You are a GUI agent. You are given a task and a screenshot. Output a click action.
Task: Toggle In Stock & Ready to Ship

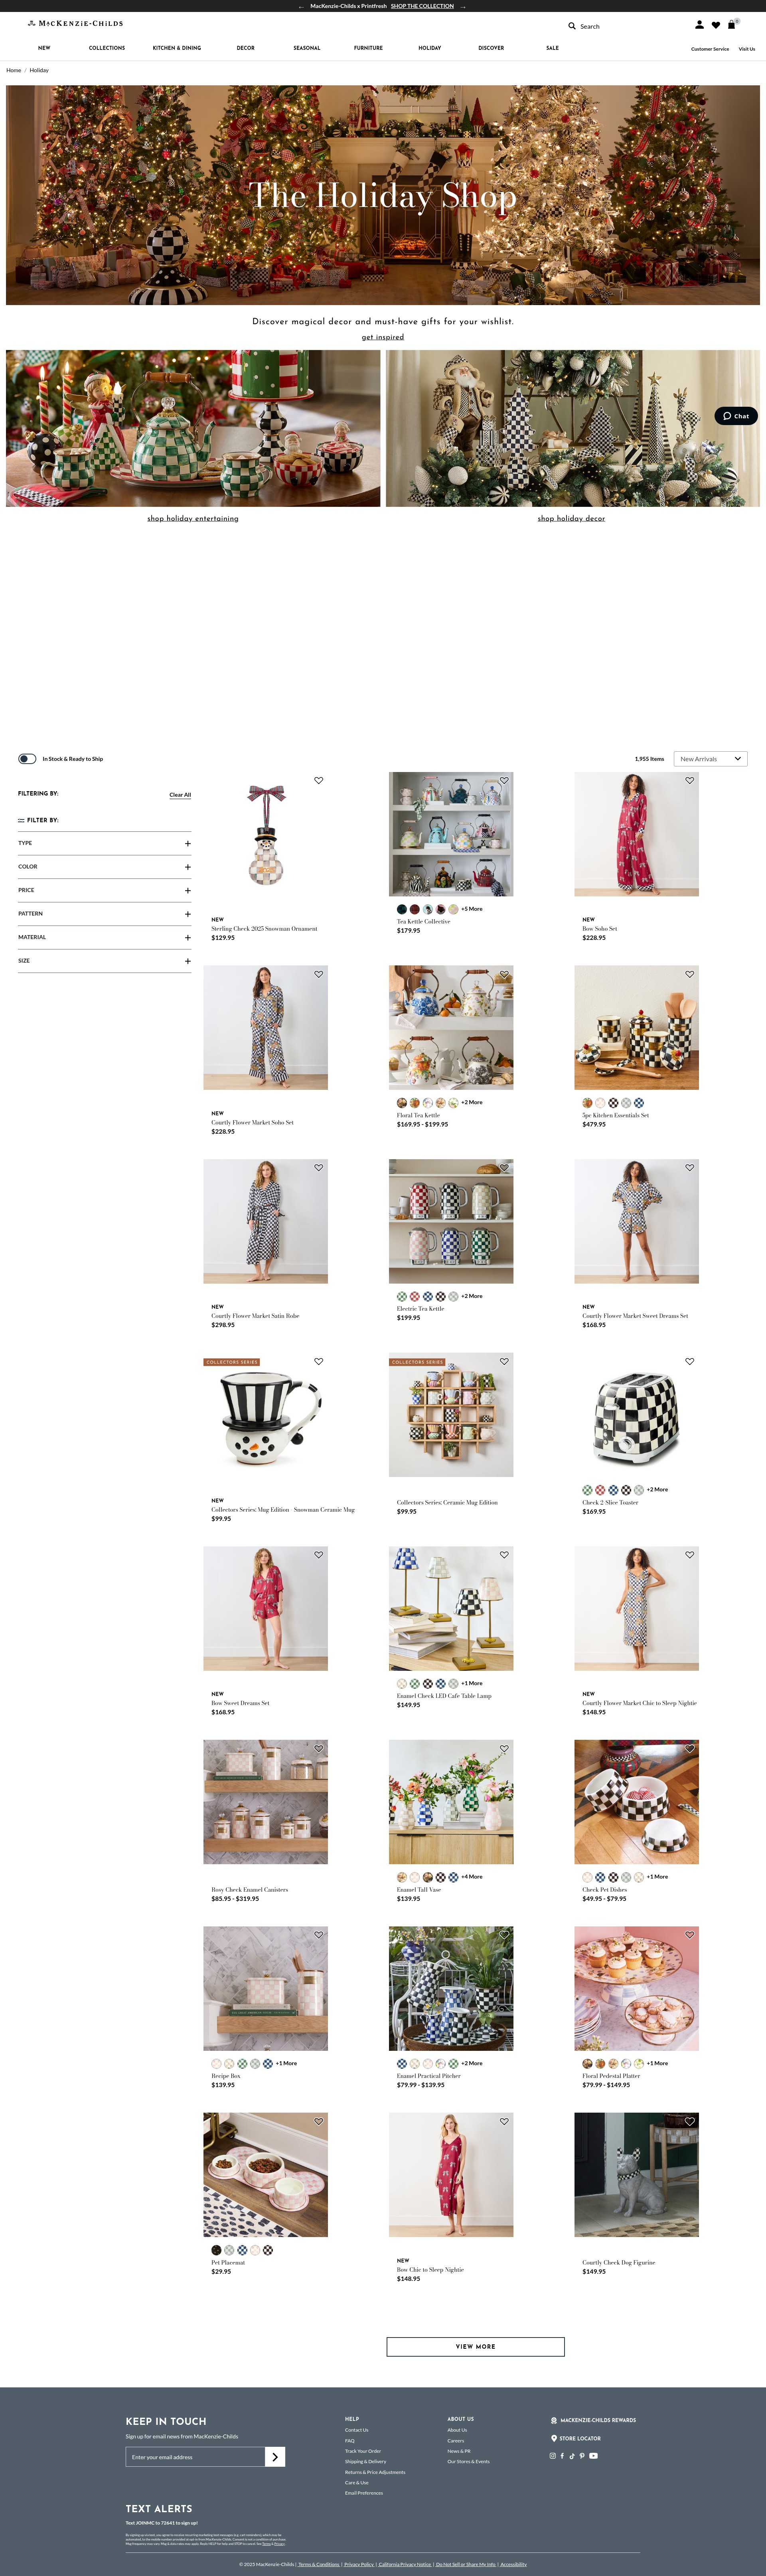[27, 759]
